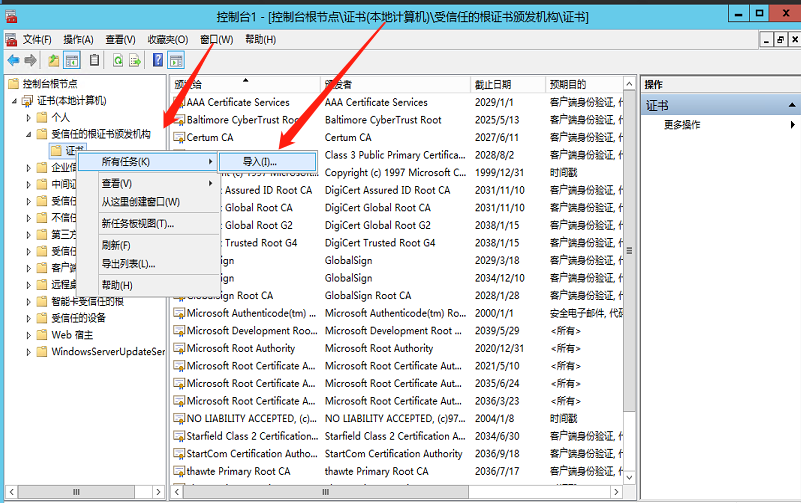Expand the WindowsServerUpdateServices tree node
Image resolution: width=801 pixels, height=503 pixels.
point(29,352)
